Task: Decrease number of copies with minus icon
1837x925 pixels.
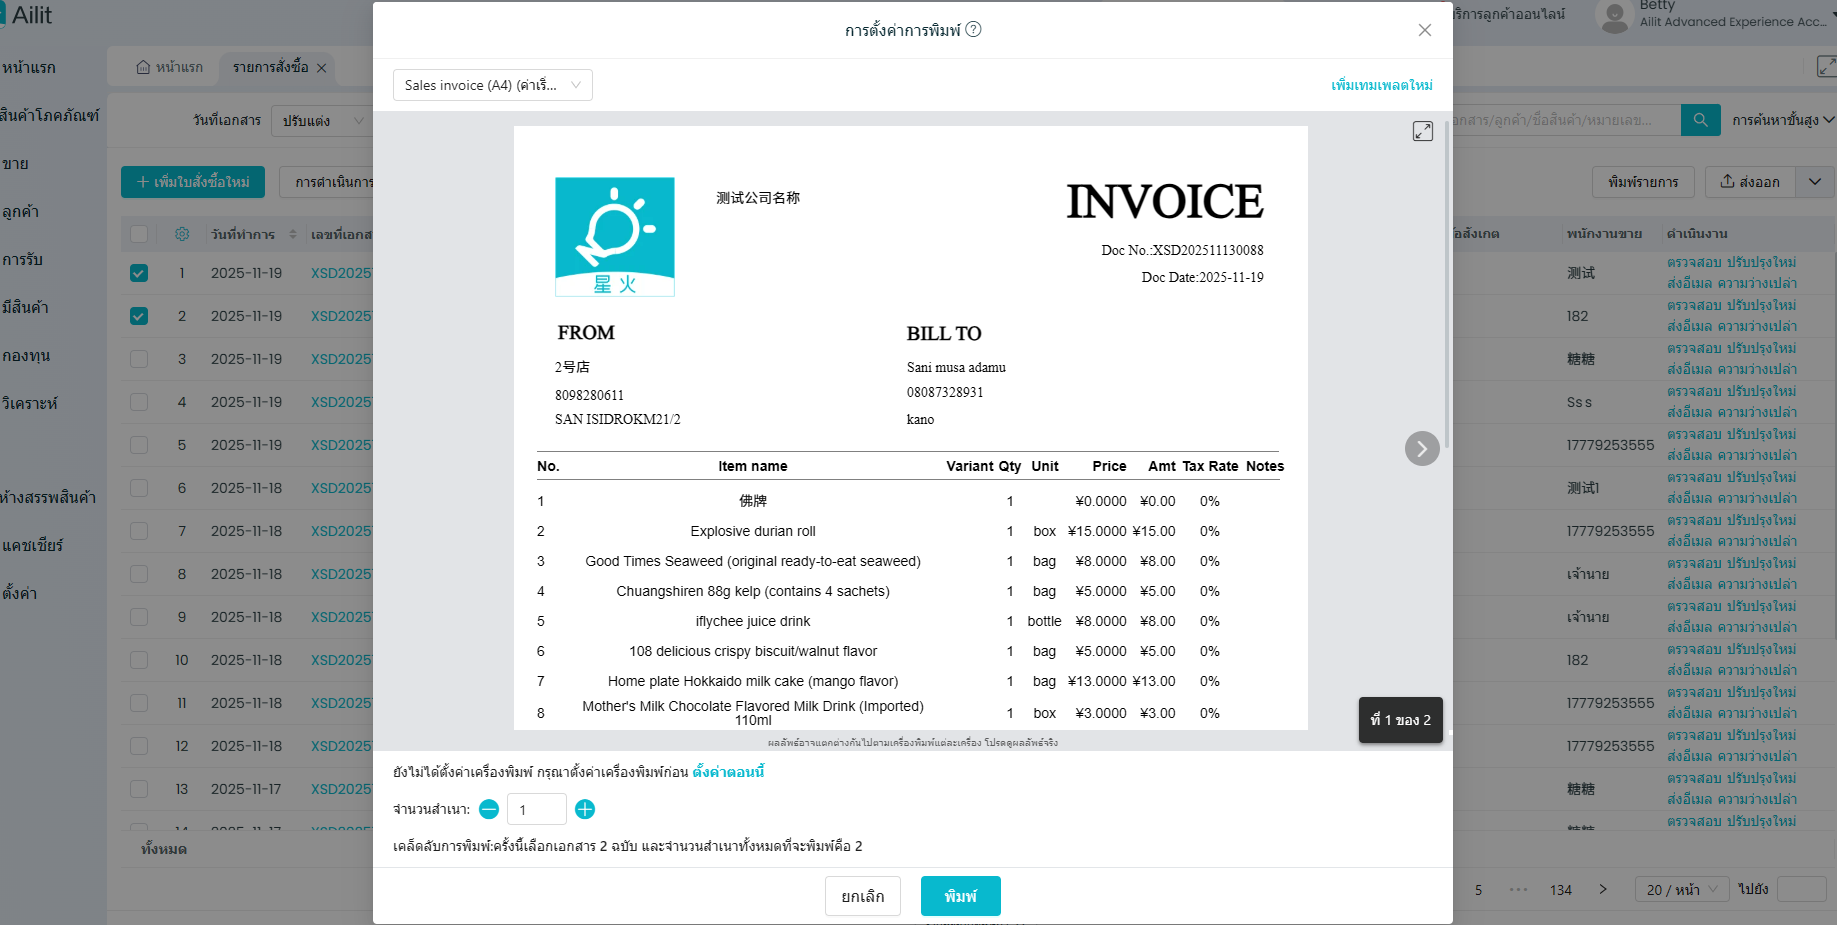Action: 489,809
